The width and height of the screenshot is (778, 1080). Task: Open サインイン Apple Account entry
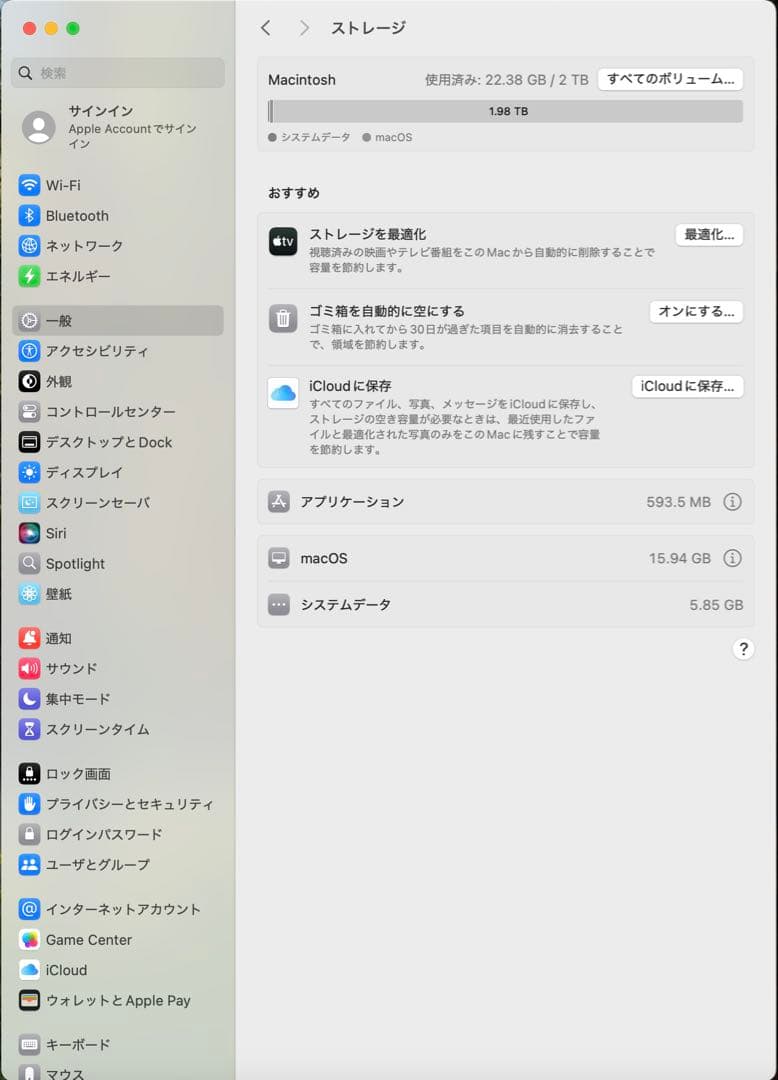click(118, 128)
